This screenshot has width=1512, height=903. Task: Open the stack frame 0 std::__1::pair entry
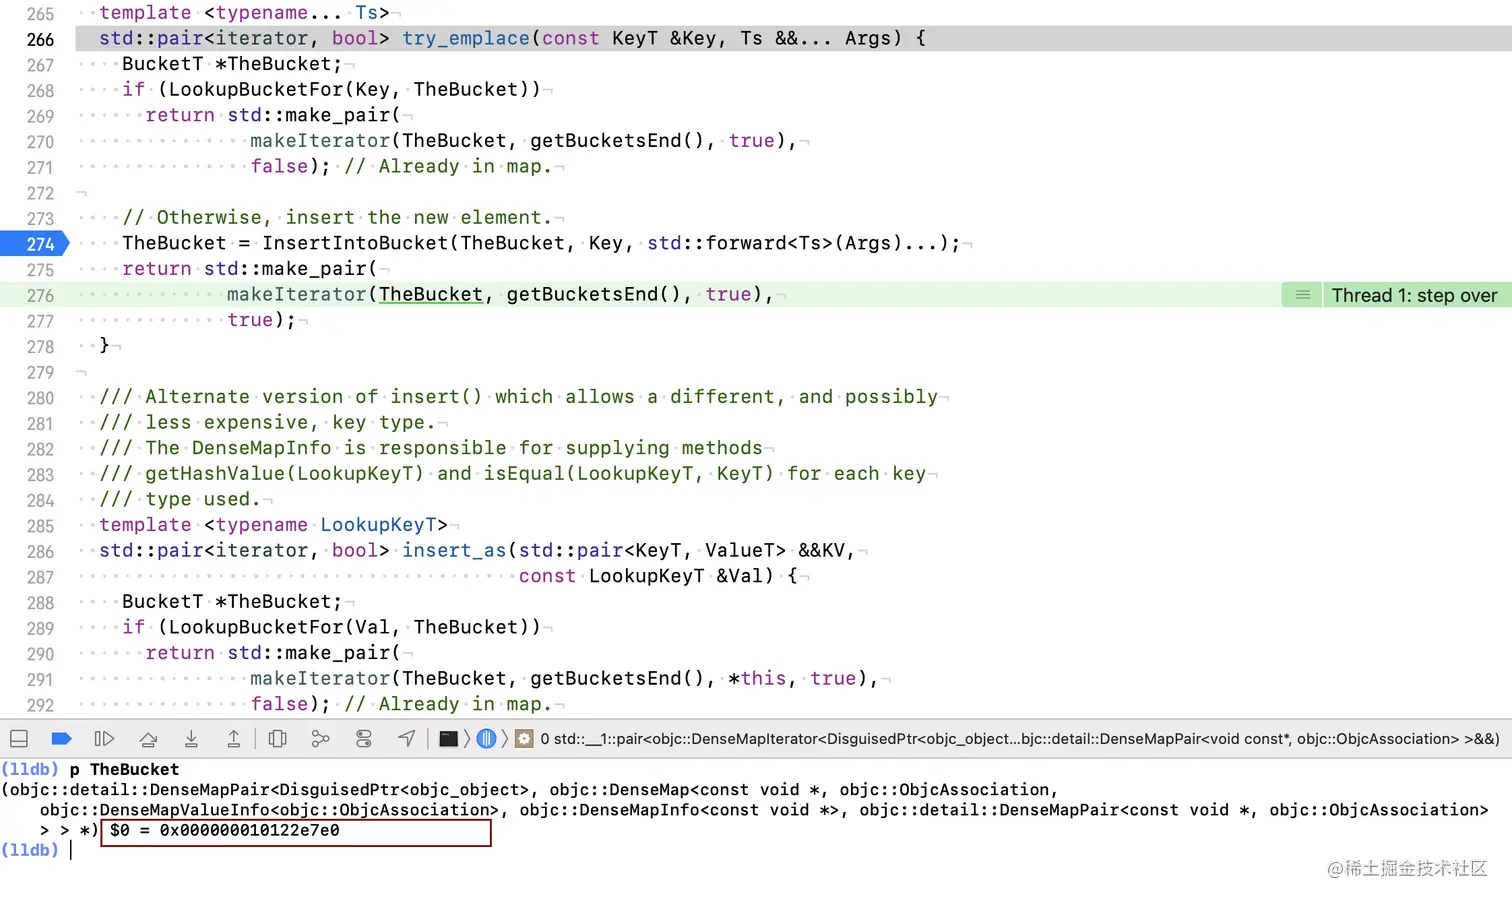(x=1020, y=739)
